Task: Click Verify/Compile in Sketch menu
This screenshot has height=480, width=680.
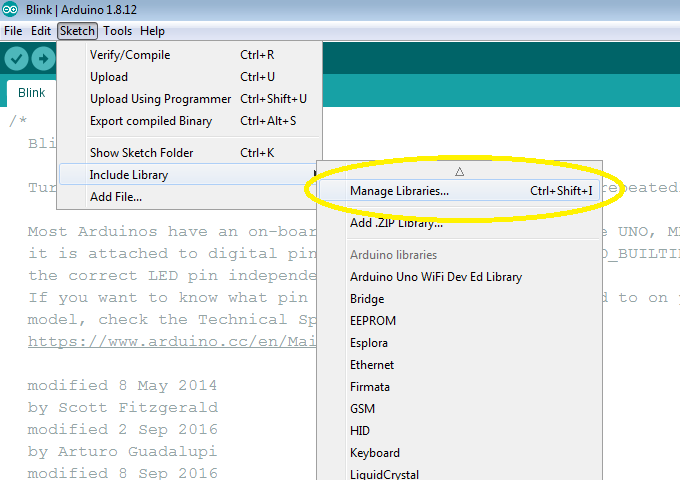Action: click(130, 55)
